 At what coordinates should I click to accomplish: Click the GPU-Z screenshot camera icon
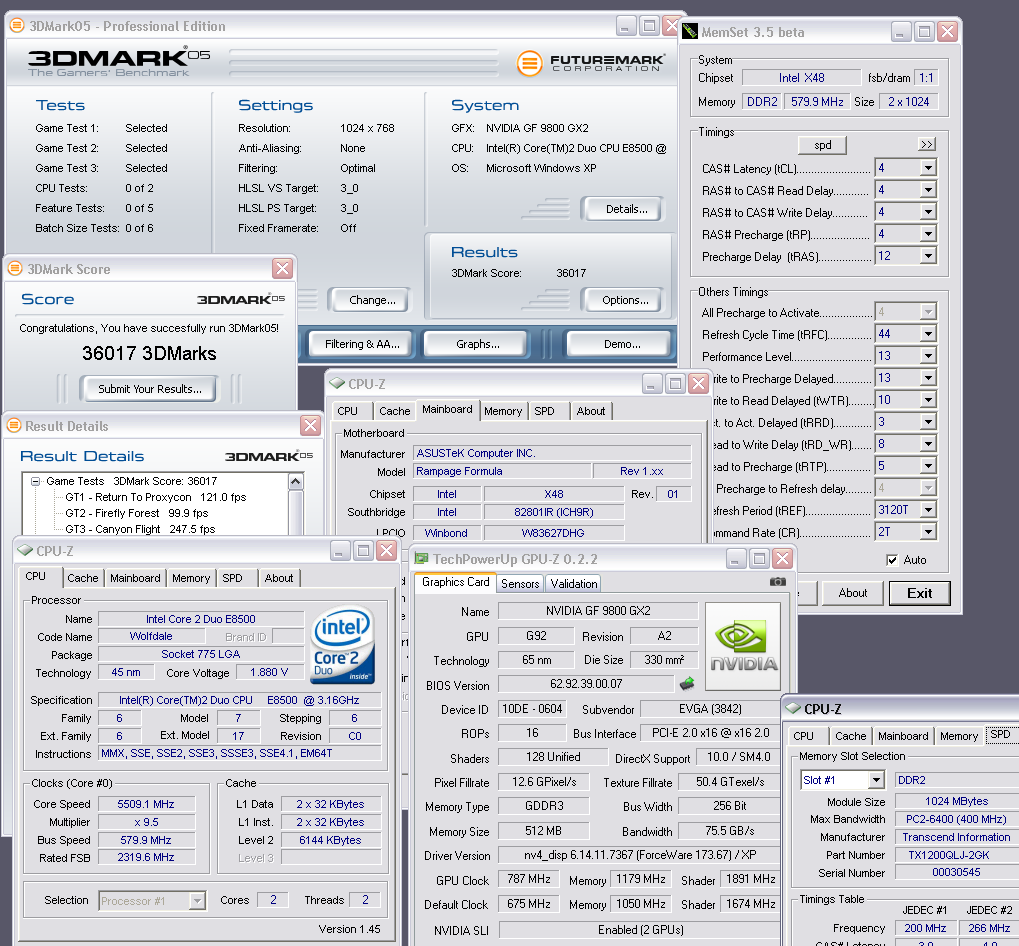click(777, 582)
